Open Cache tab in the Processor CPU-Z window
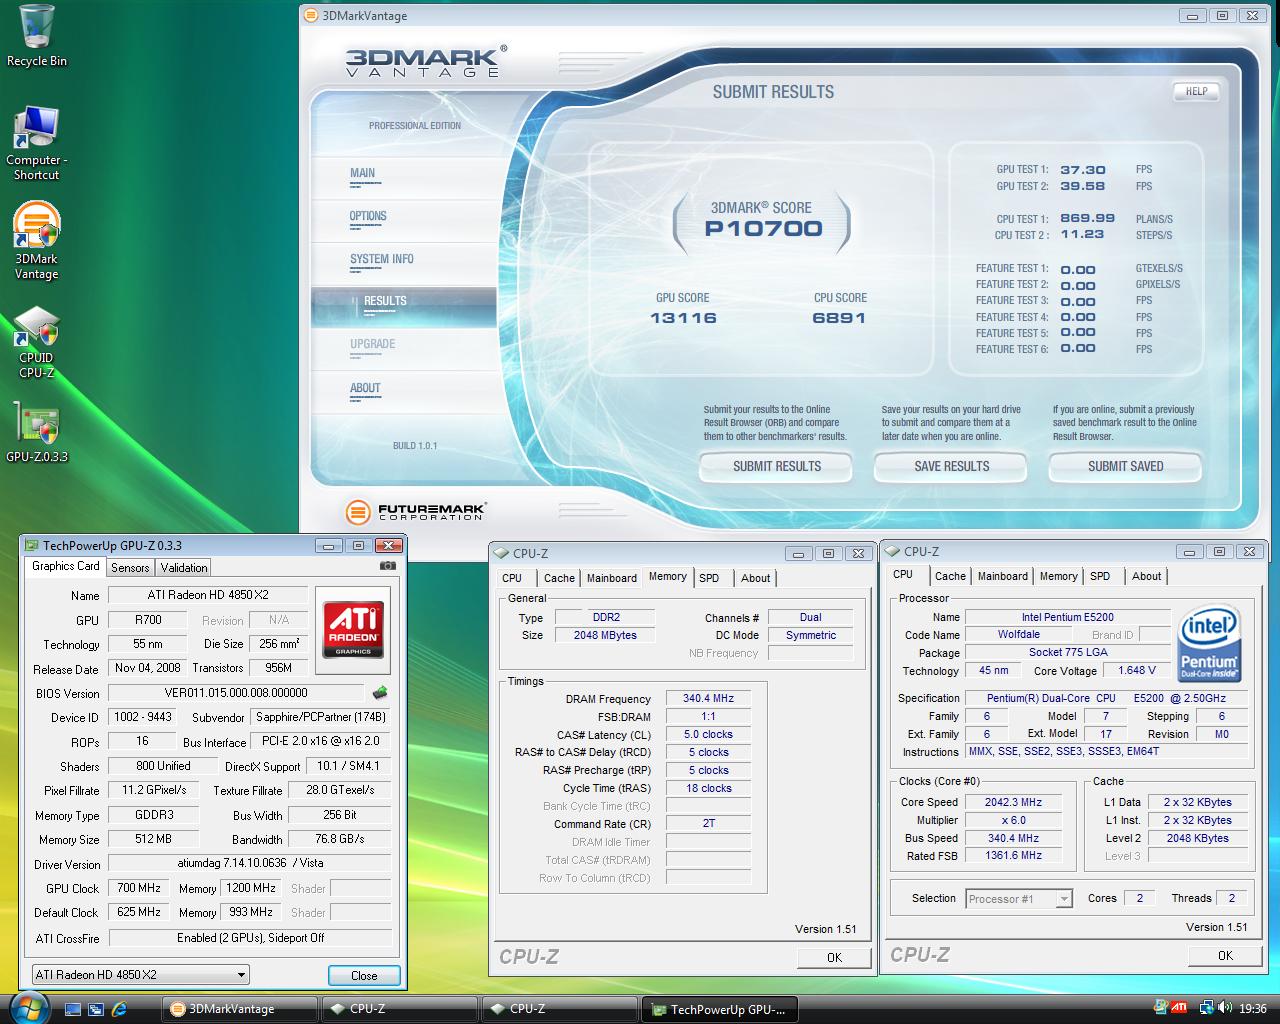1280x1024 pixels. (x=950, y=576)
